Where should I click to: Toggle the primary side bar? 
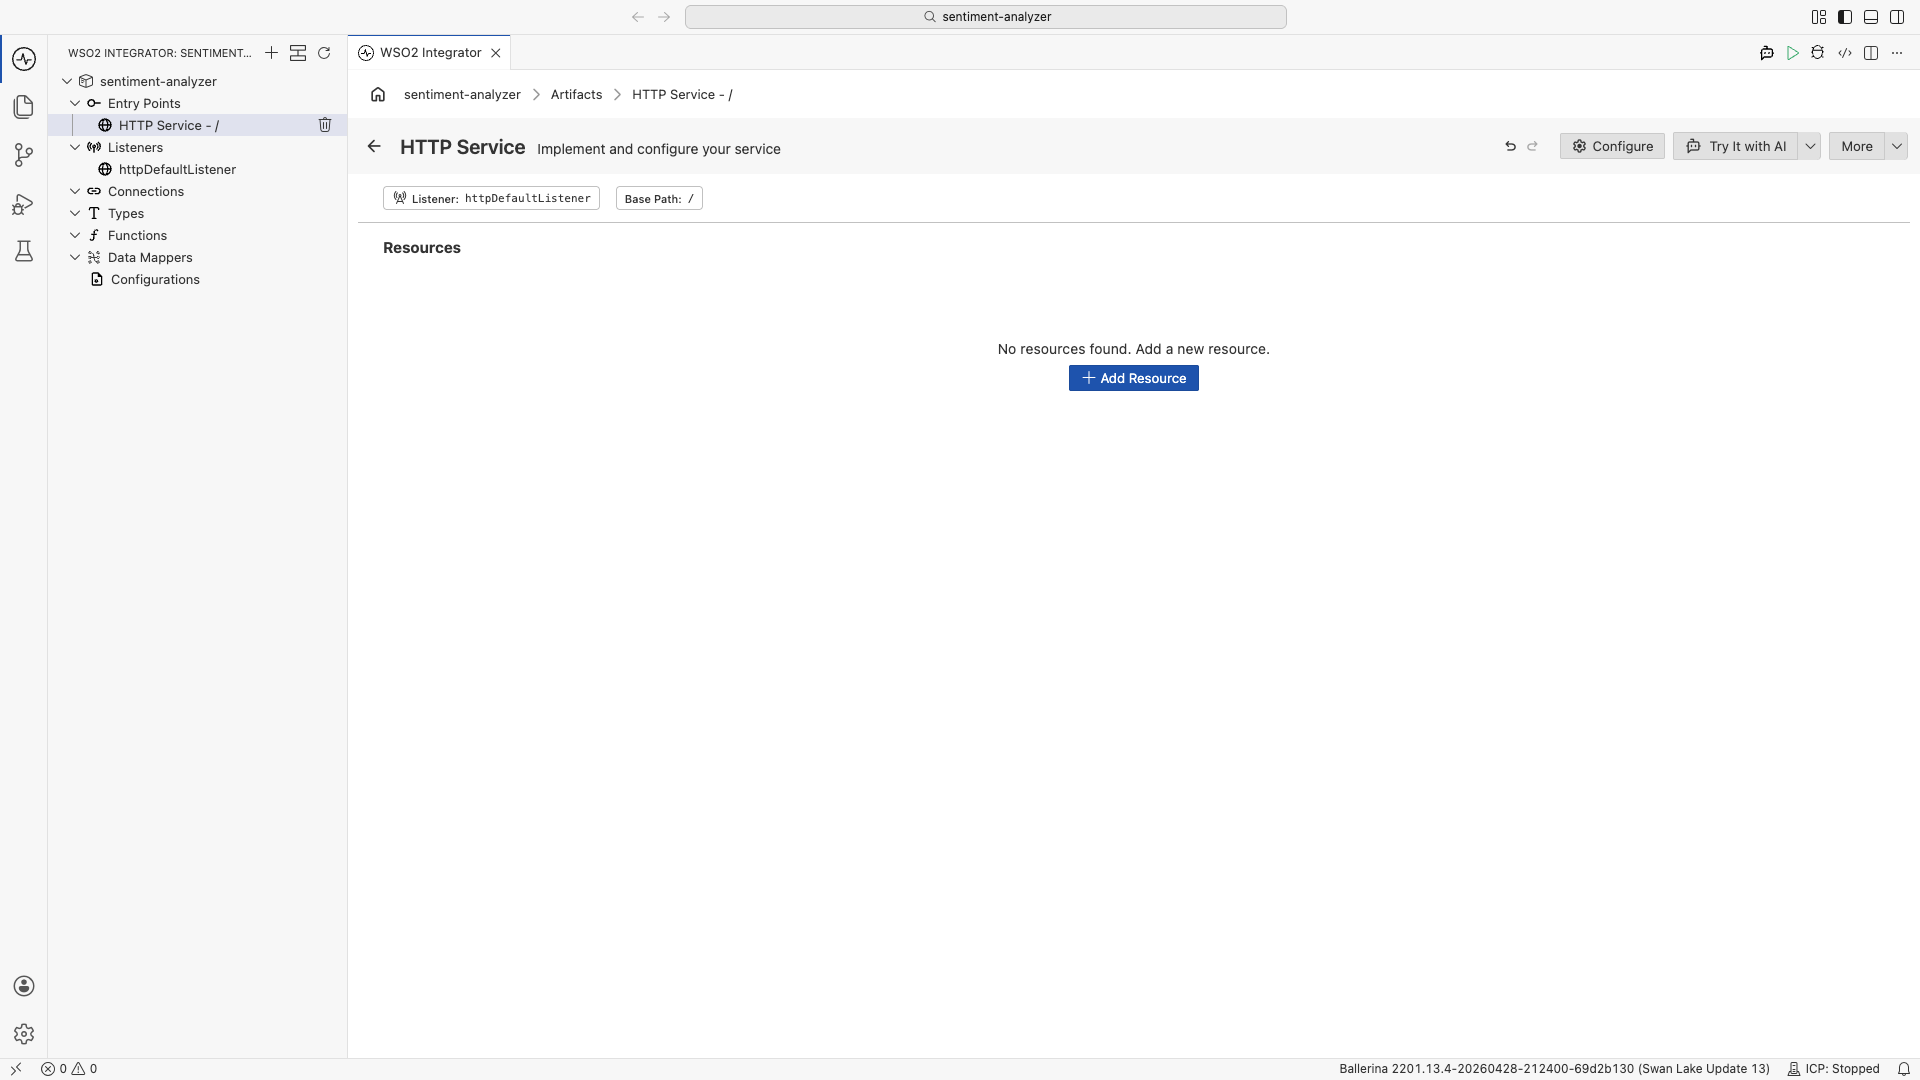coord(1845,17)
